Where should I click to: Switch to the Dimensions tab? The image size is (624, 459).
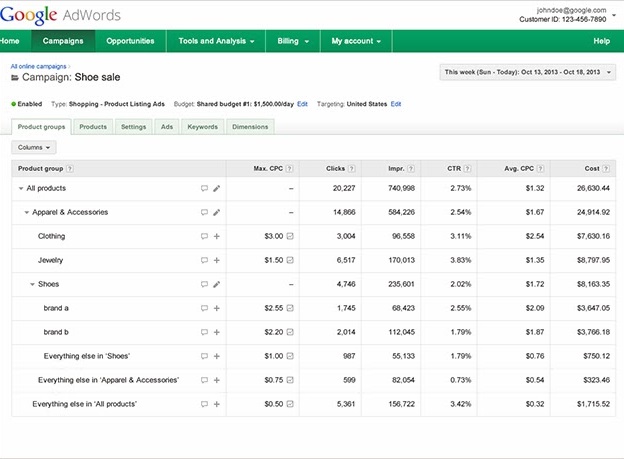click(x=249, y=127)
